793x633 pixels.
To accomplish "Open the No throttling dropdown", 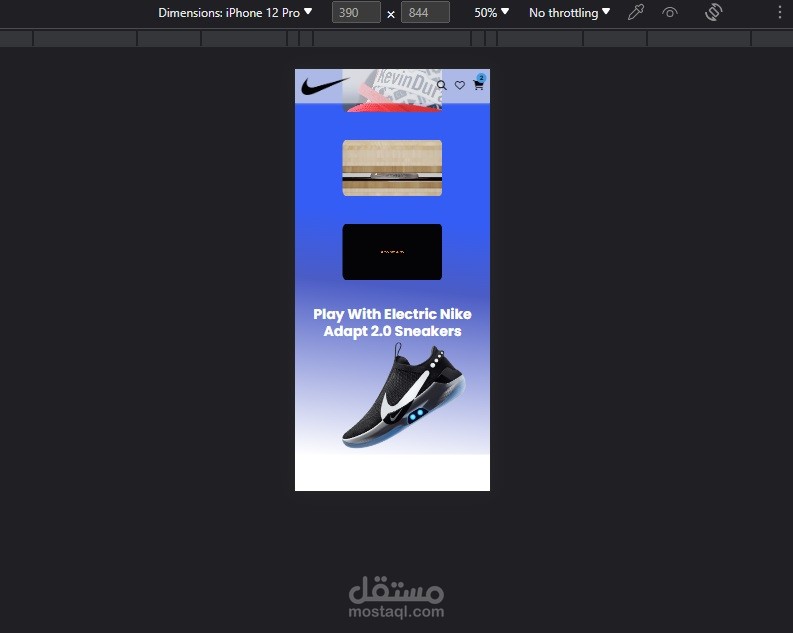I will 569,13.
